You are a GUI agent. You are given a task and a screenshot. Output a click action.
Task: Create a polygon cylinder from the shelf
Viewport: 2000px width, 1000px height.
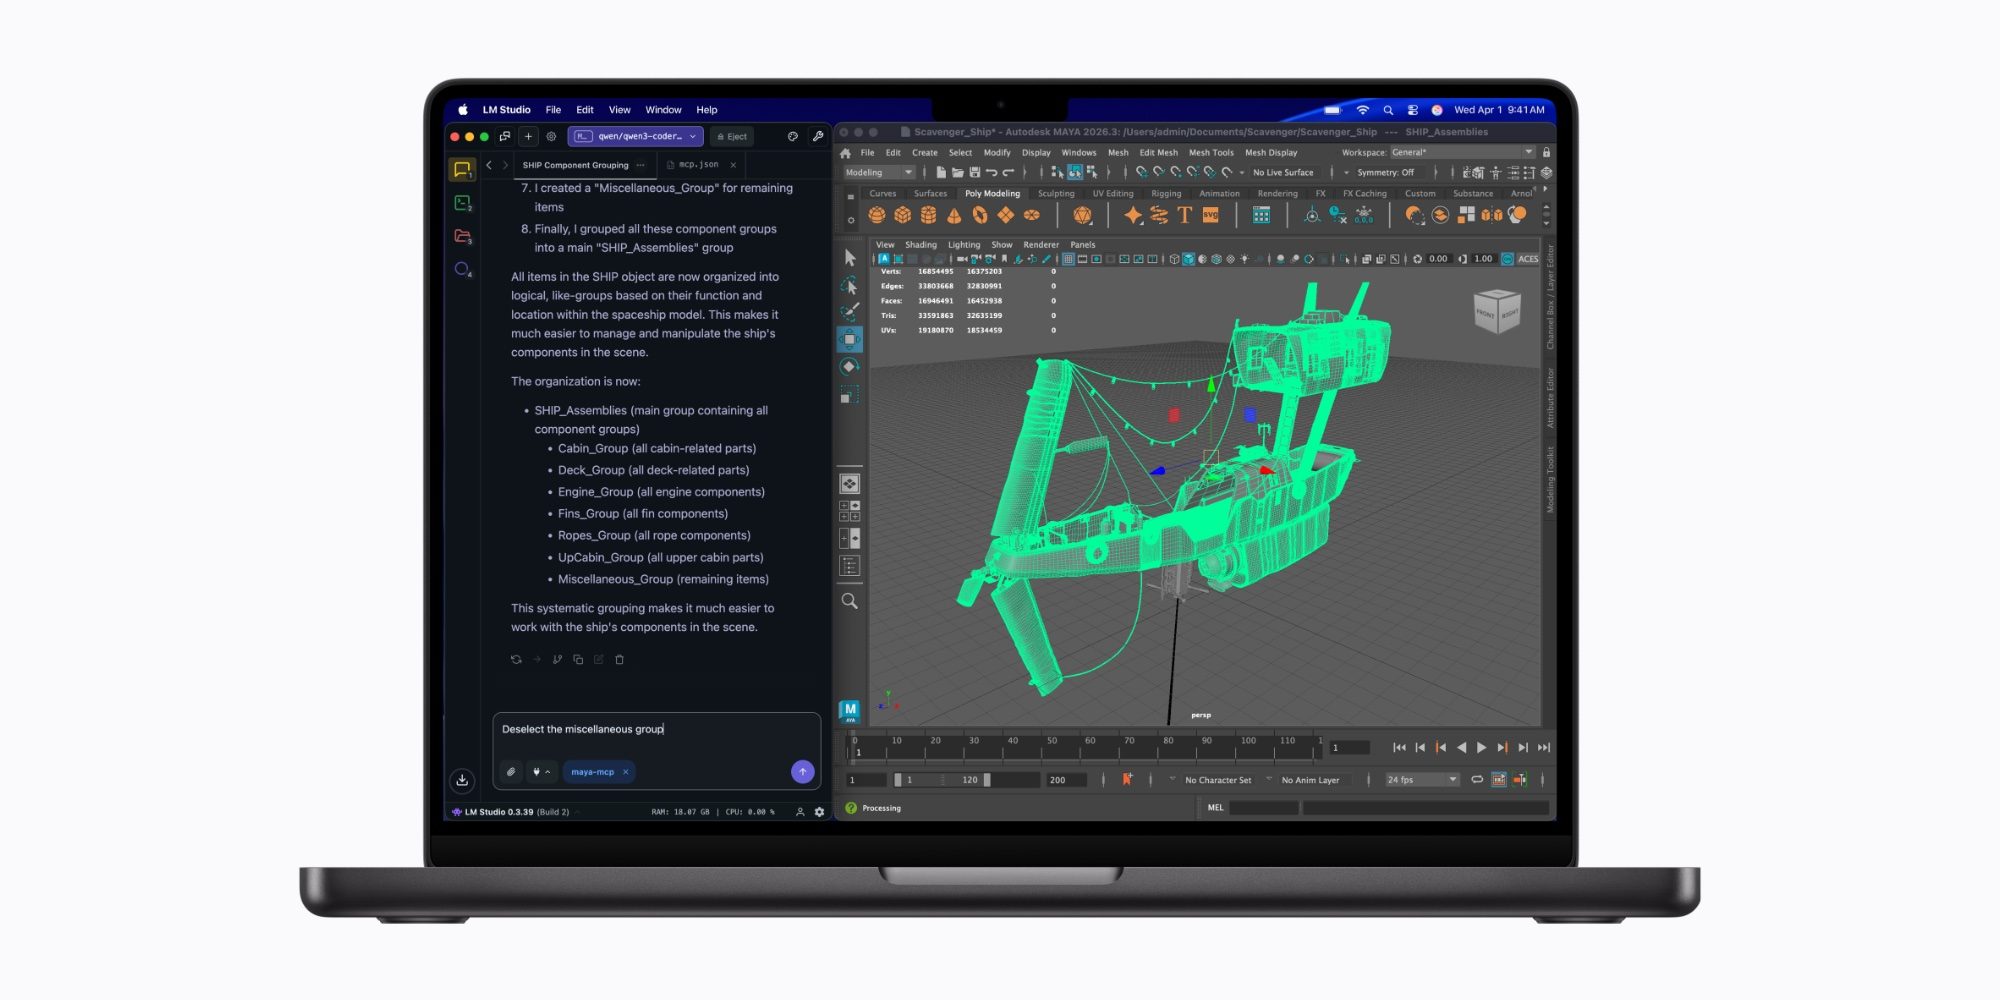tap(928, 215)
